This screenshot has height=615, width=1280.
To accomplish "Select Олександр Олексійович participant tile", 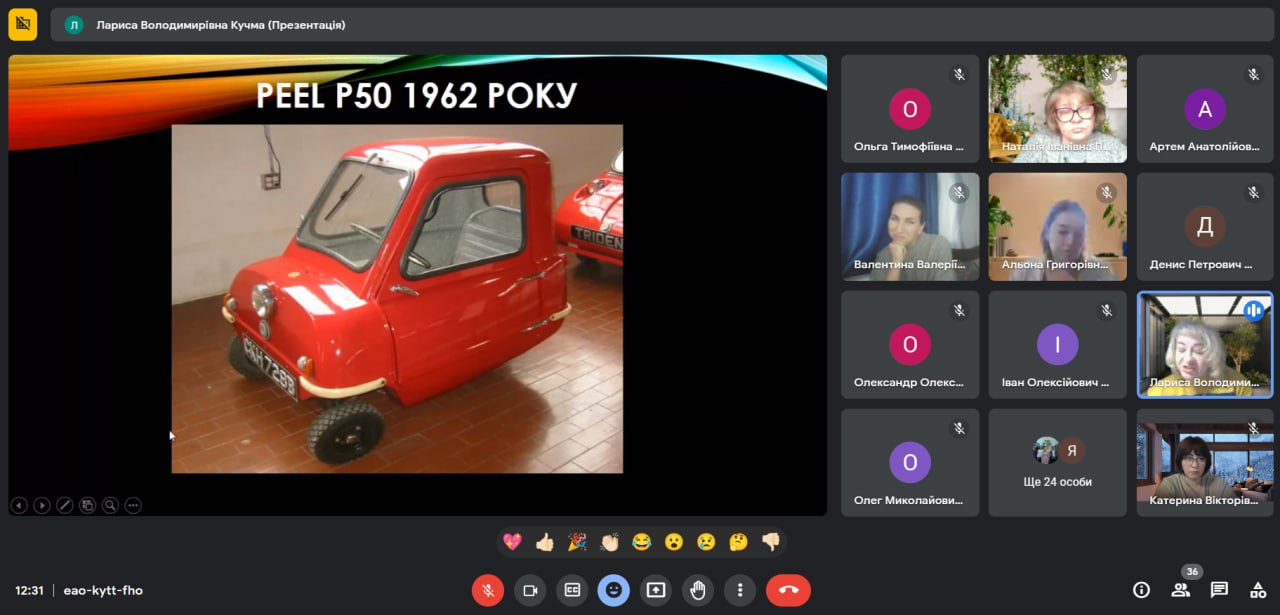I will pyautogui.click(x=910, y=345).
